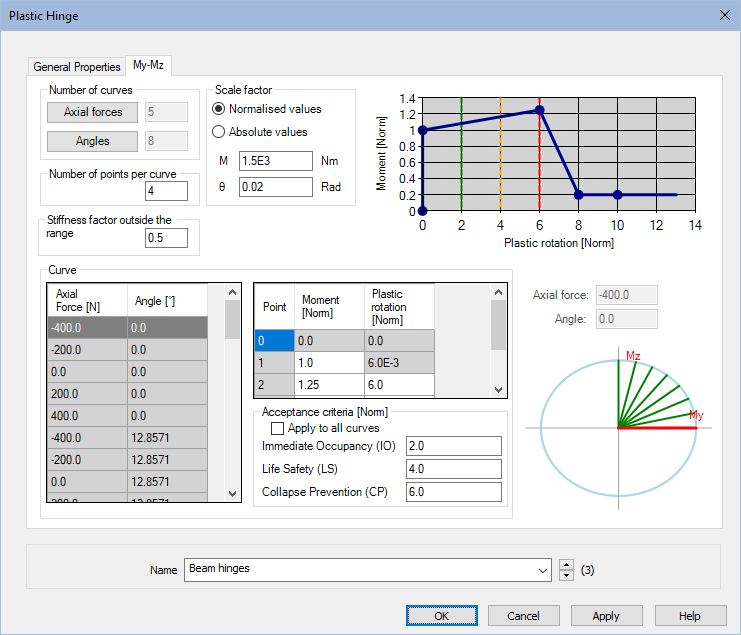Click the Number of points per curve field

(166, 190)
